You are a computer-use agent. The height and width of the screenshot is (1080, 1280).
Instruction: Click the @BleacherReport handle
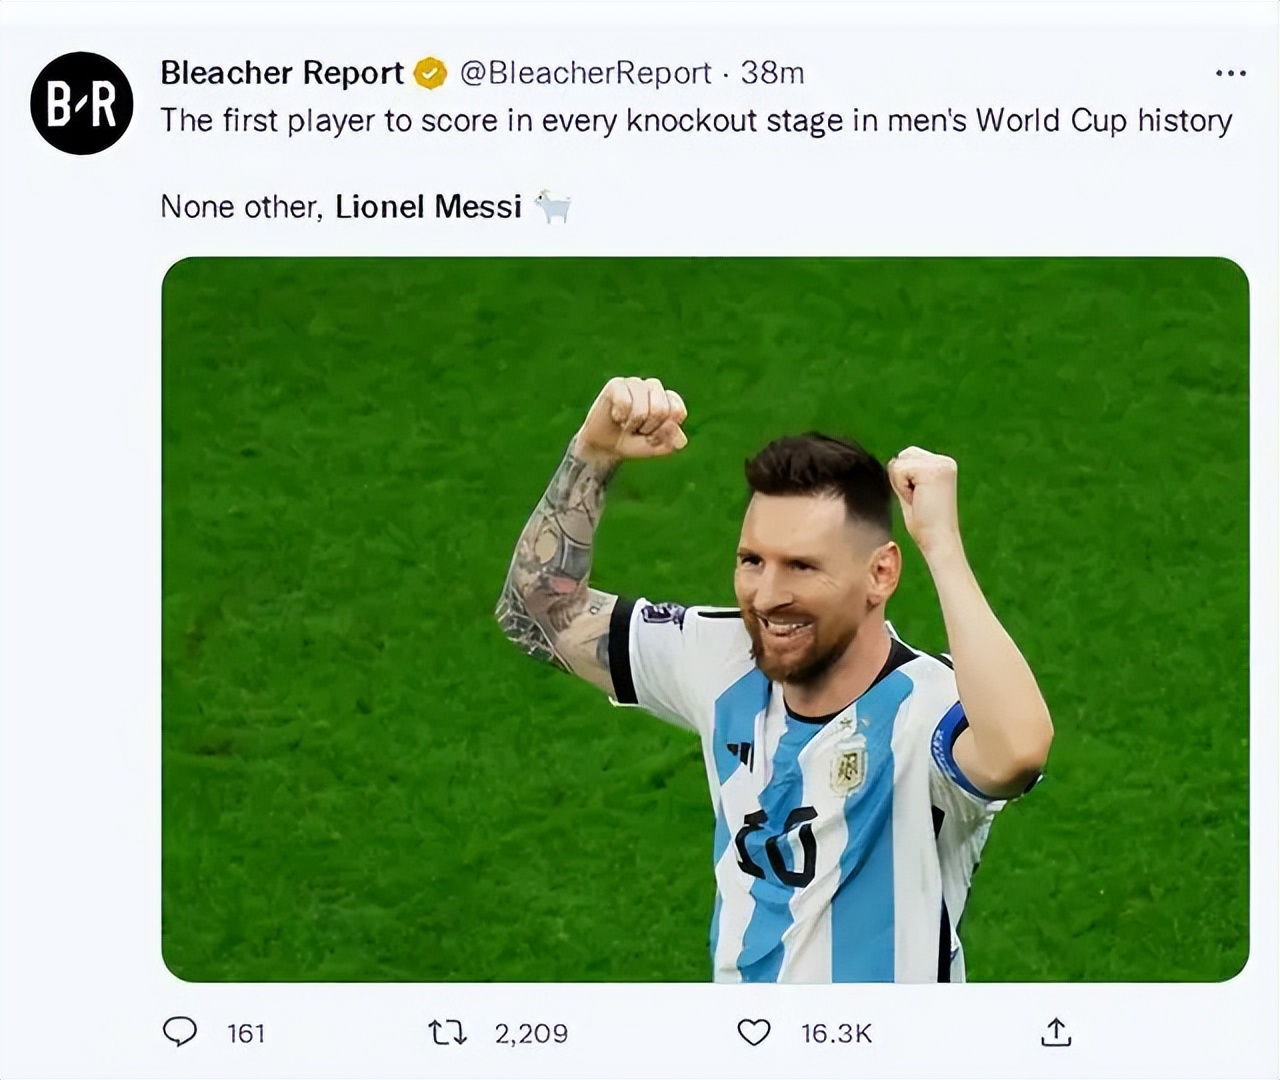tap(585, 73)
